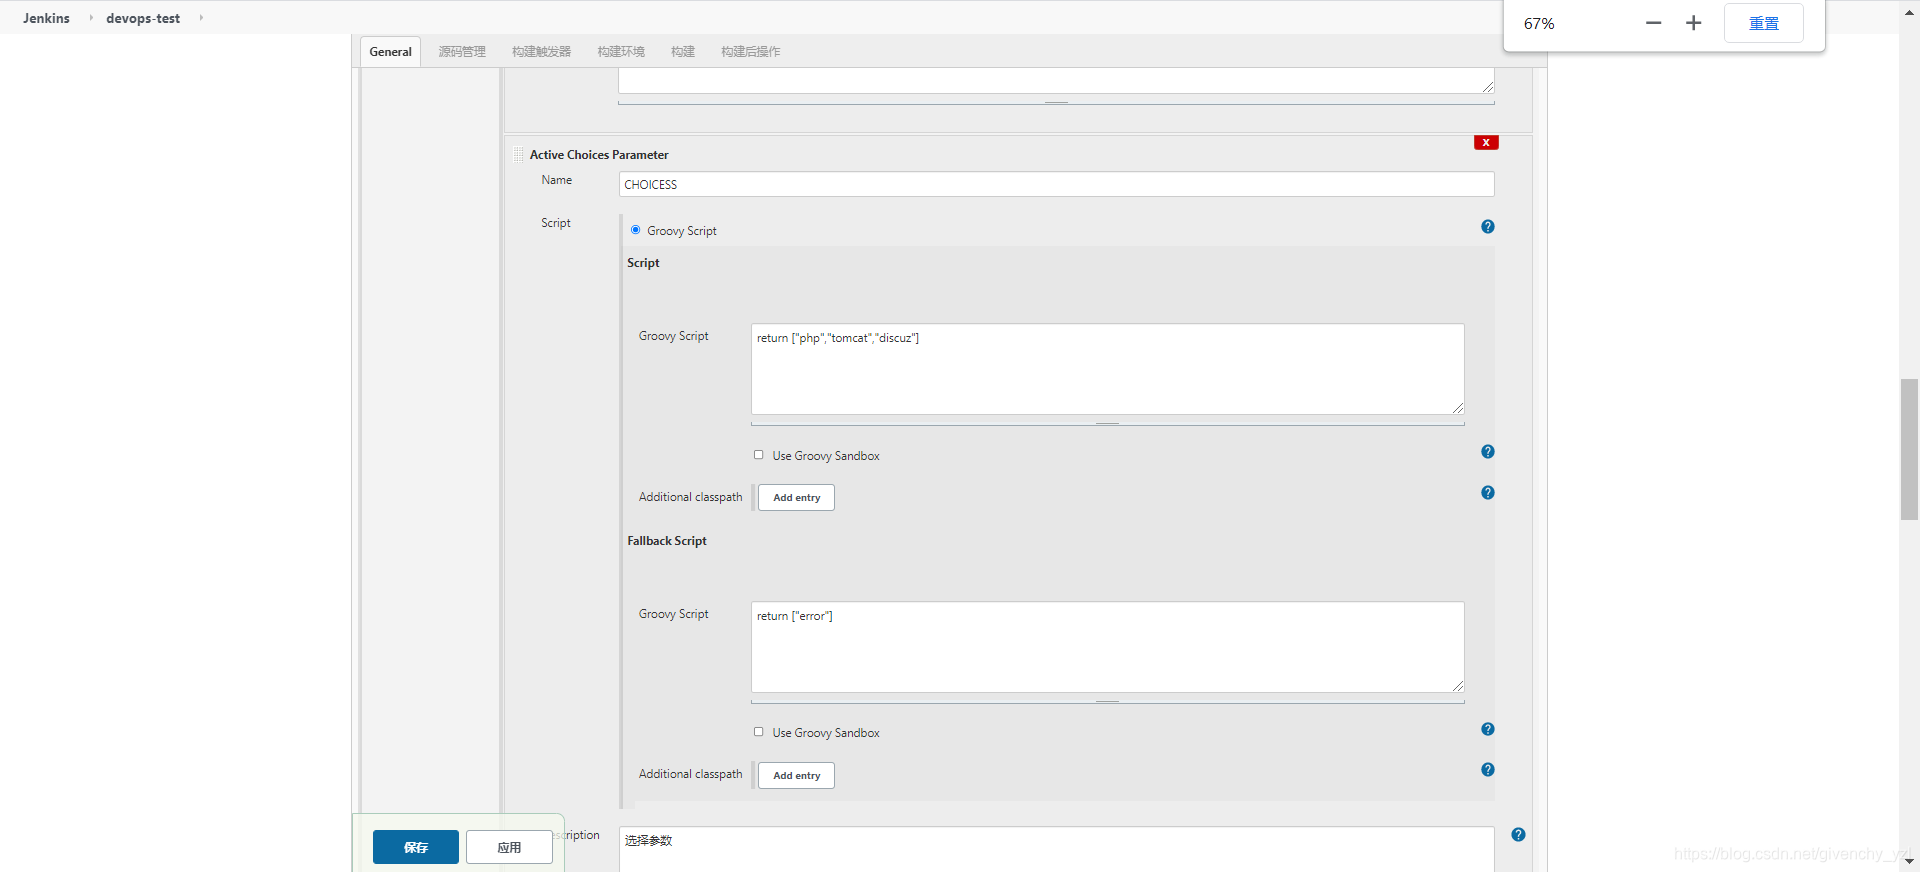Image resolution: width=1920 pixels, height=872 pixels.
Task: Click the arrow after Jenkins breadcrumb
Action: tap(90, 18)
